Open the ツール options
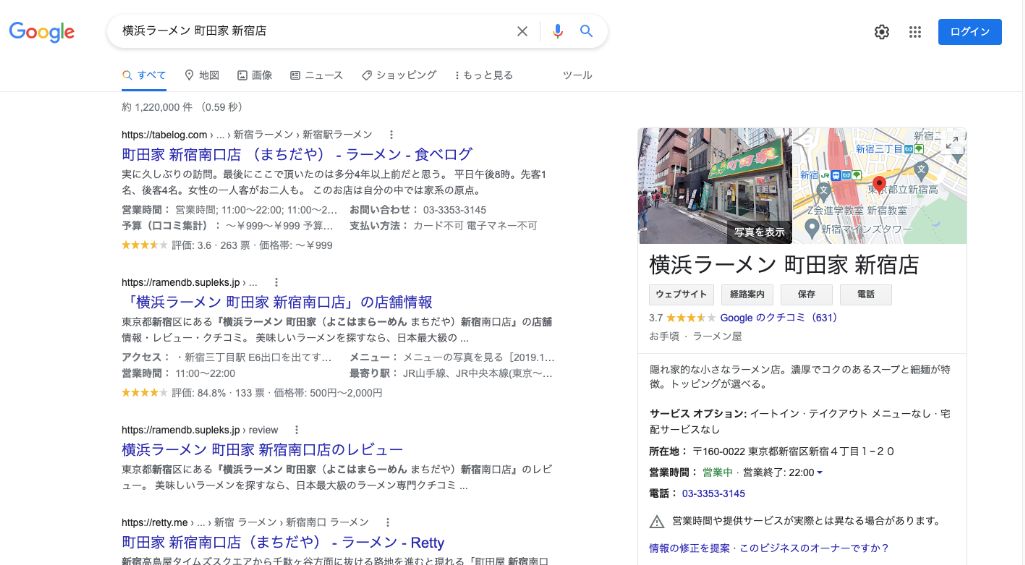Image resolution: width=1025 pixels, height=565 pixels. coord(577,75)
